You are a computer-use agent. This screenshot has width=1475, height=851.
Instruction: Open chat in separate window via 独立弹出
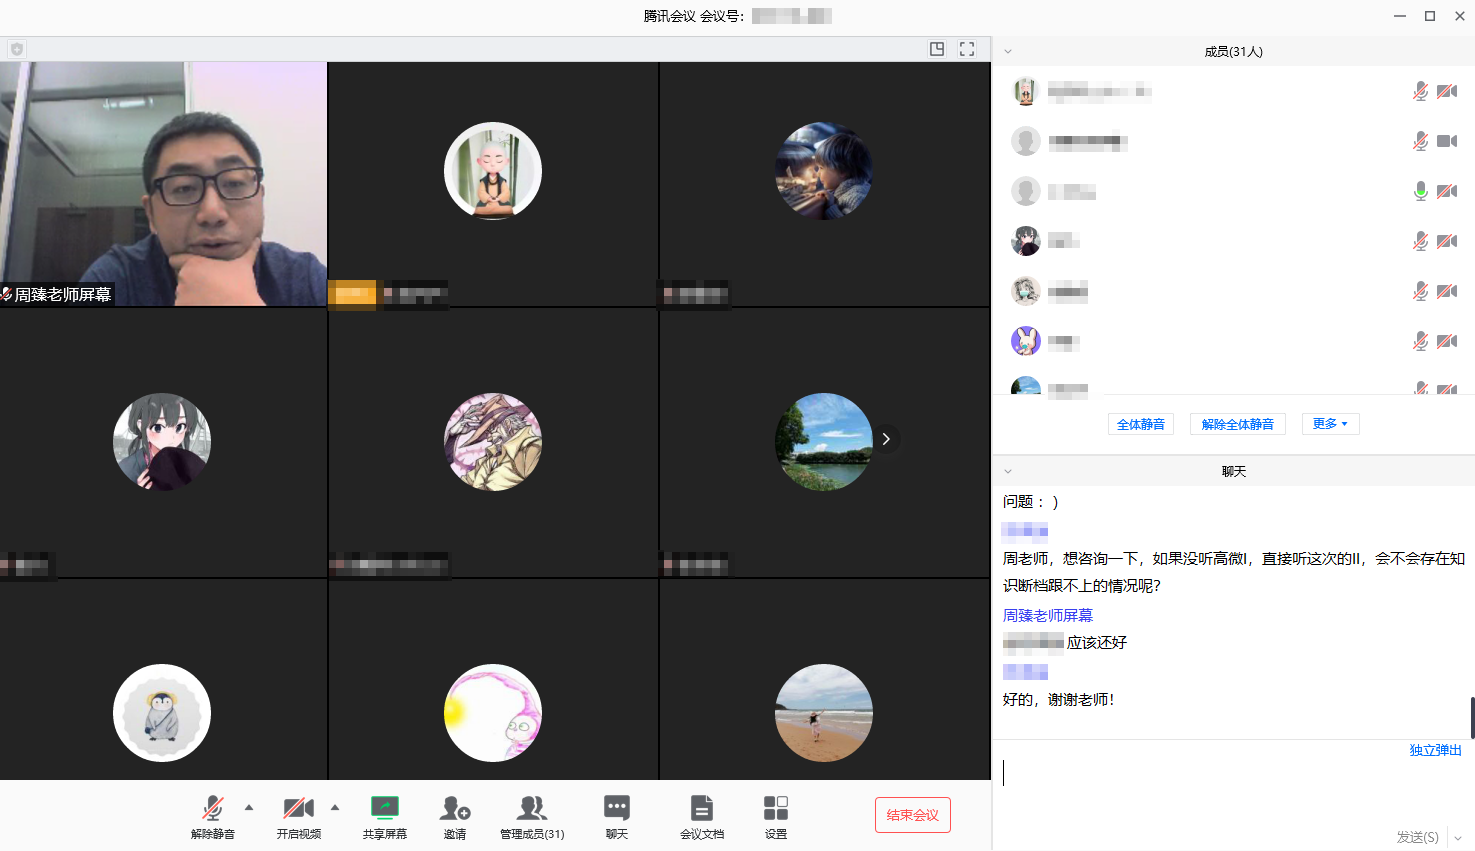1435,749
